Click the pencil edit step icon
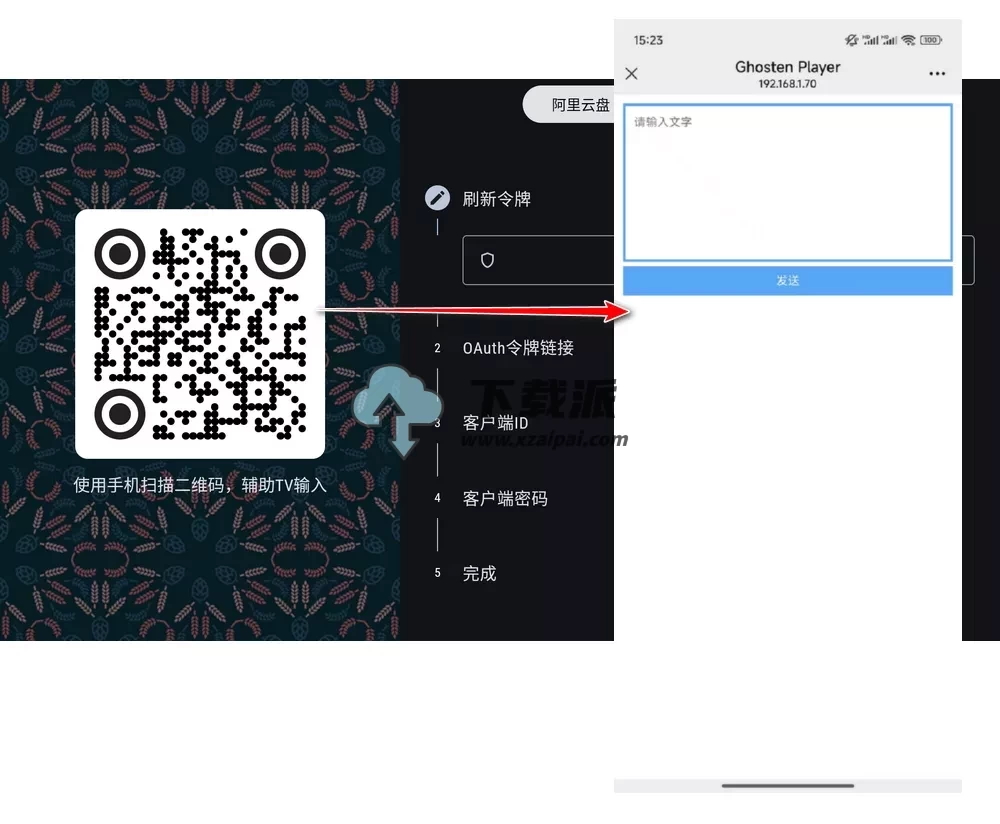This screenshot has width=1000, height=824. 438,198
